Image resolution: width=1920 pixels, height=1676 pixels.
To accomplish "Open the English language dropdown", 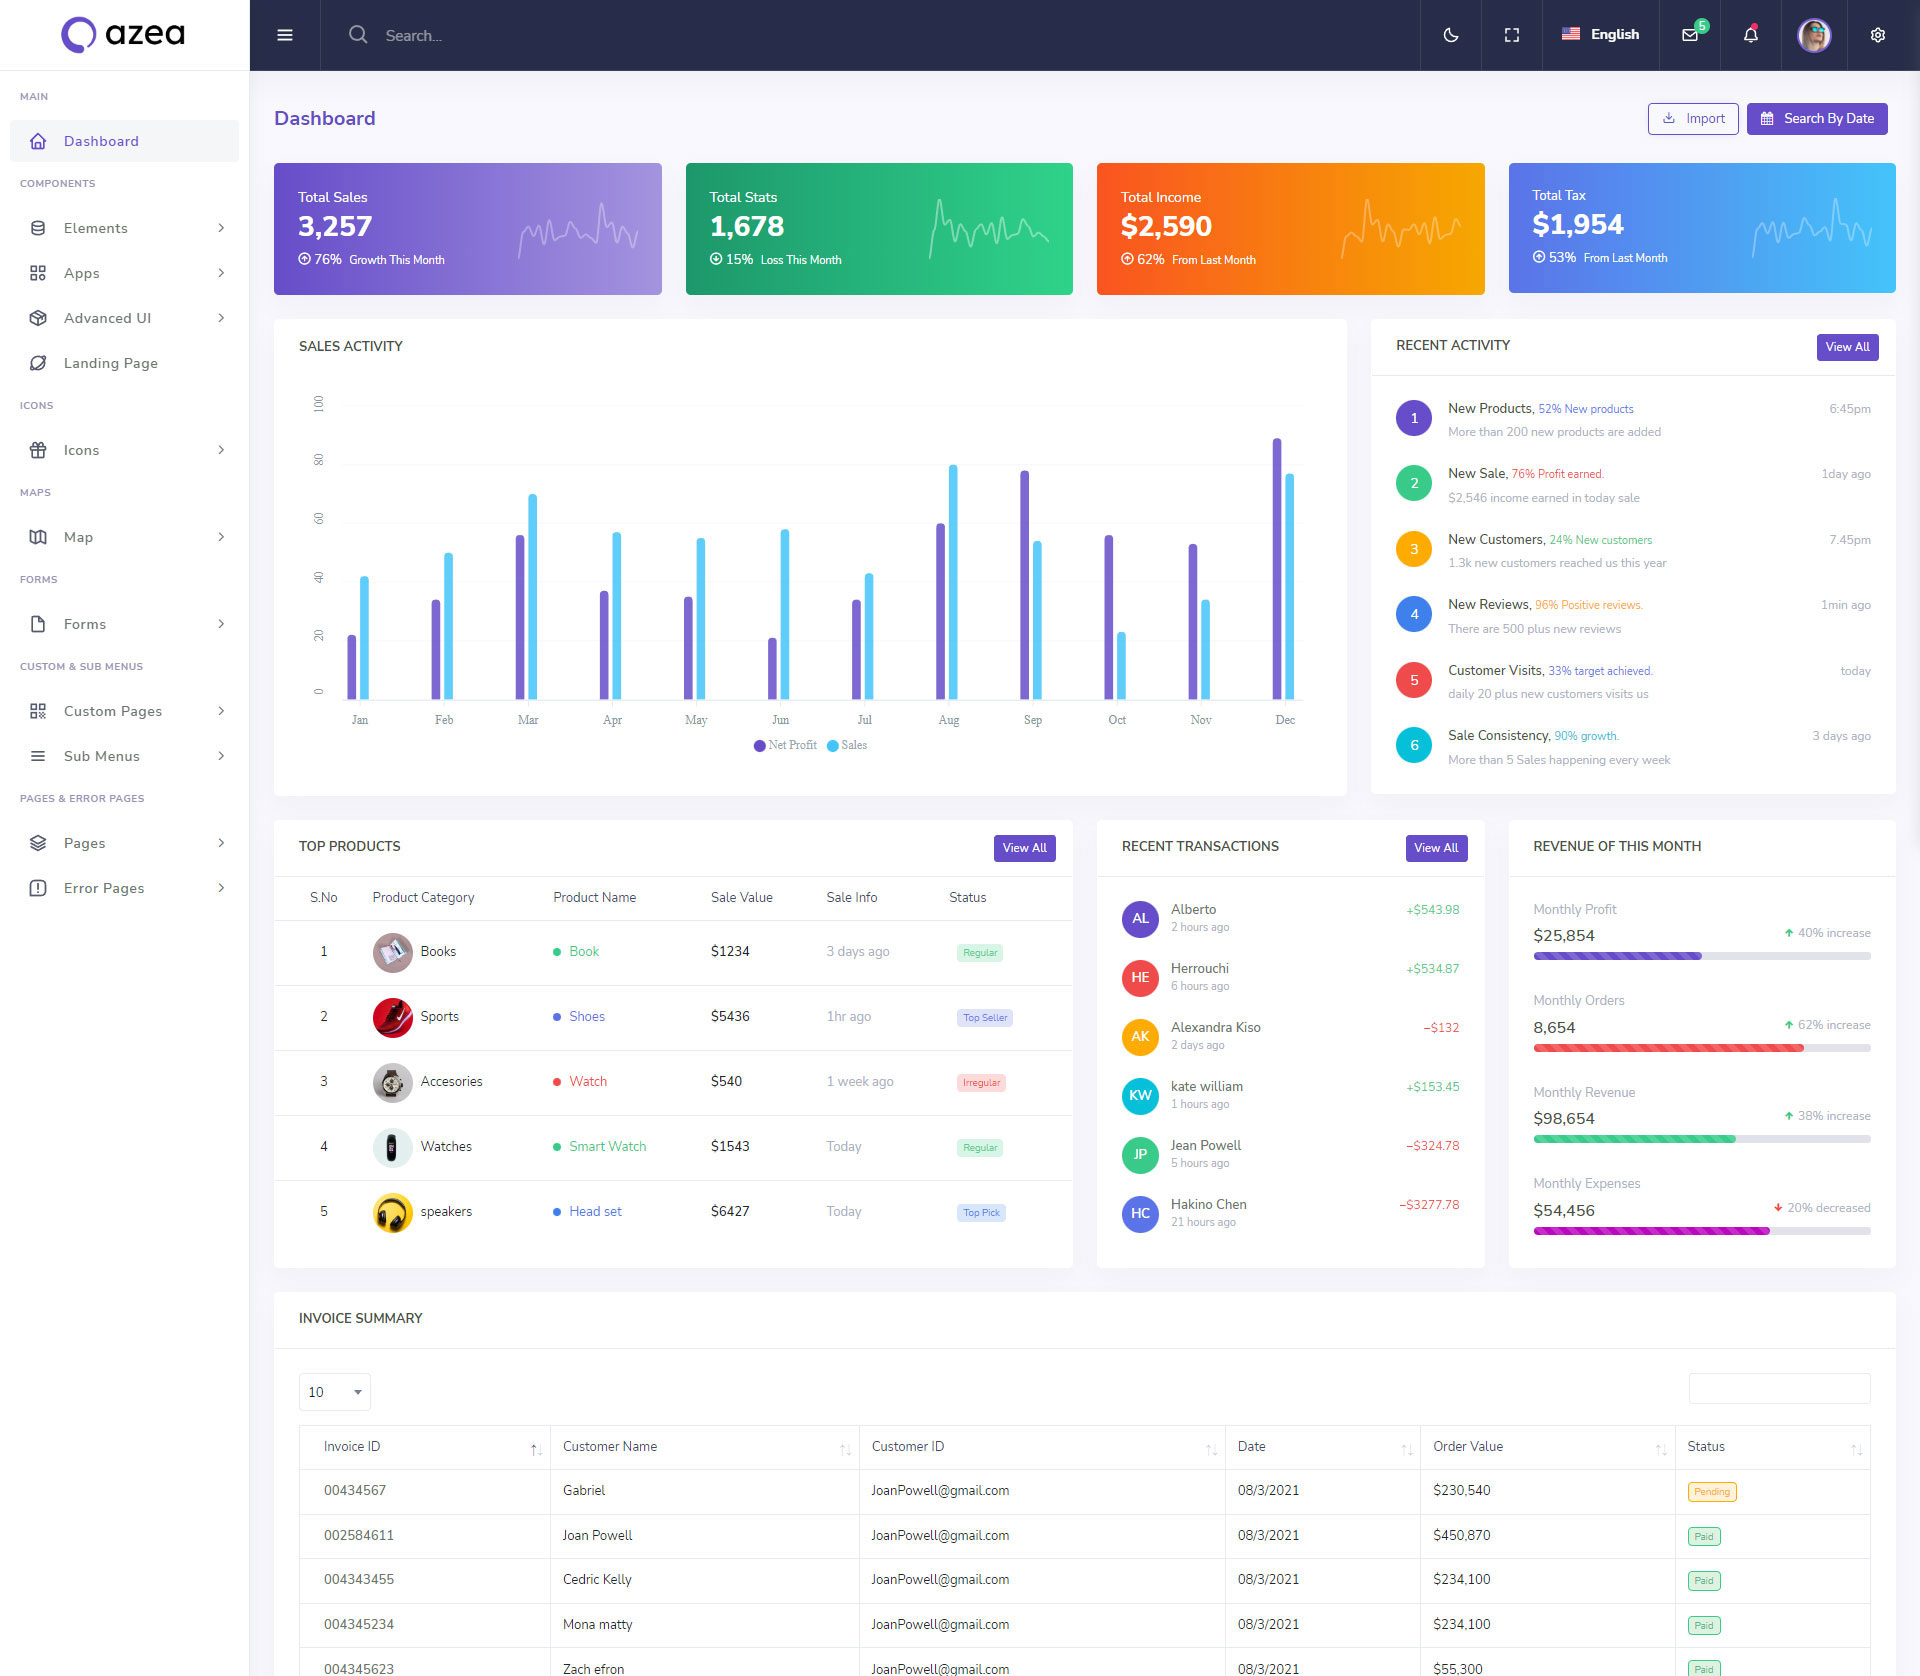I will (x=1601, y=34).
